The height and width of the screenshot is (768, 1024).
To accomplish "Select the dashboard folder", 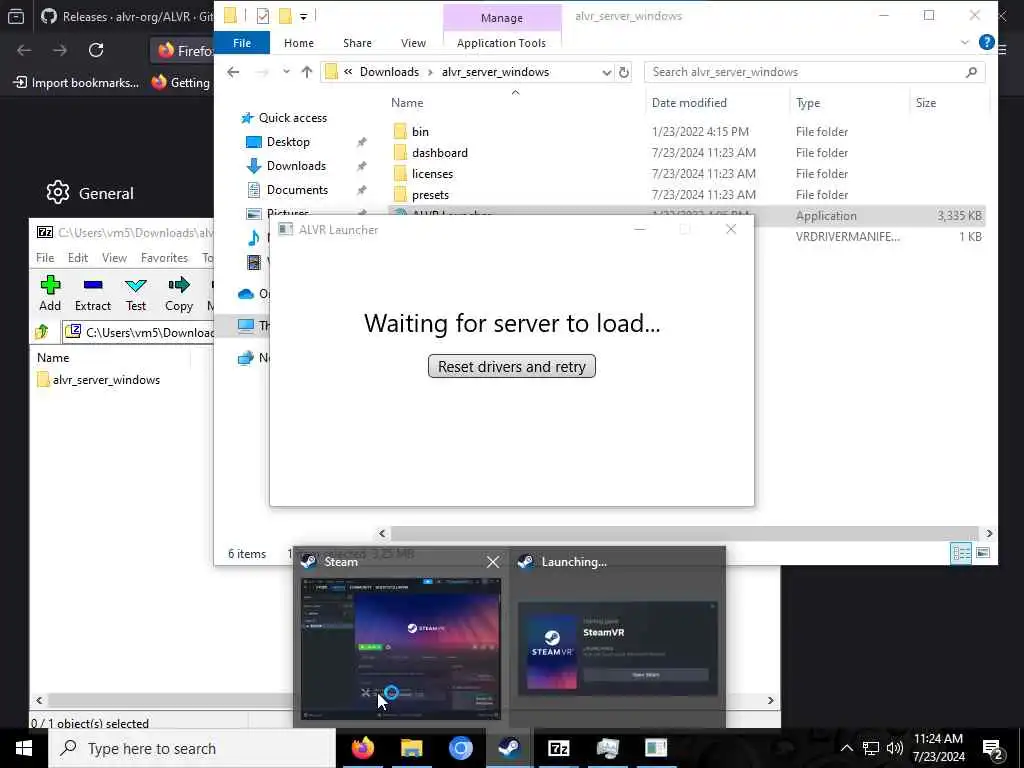I will click(x=440, y=153).
